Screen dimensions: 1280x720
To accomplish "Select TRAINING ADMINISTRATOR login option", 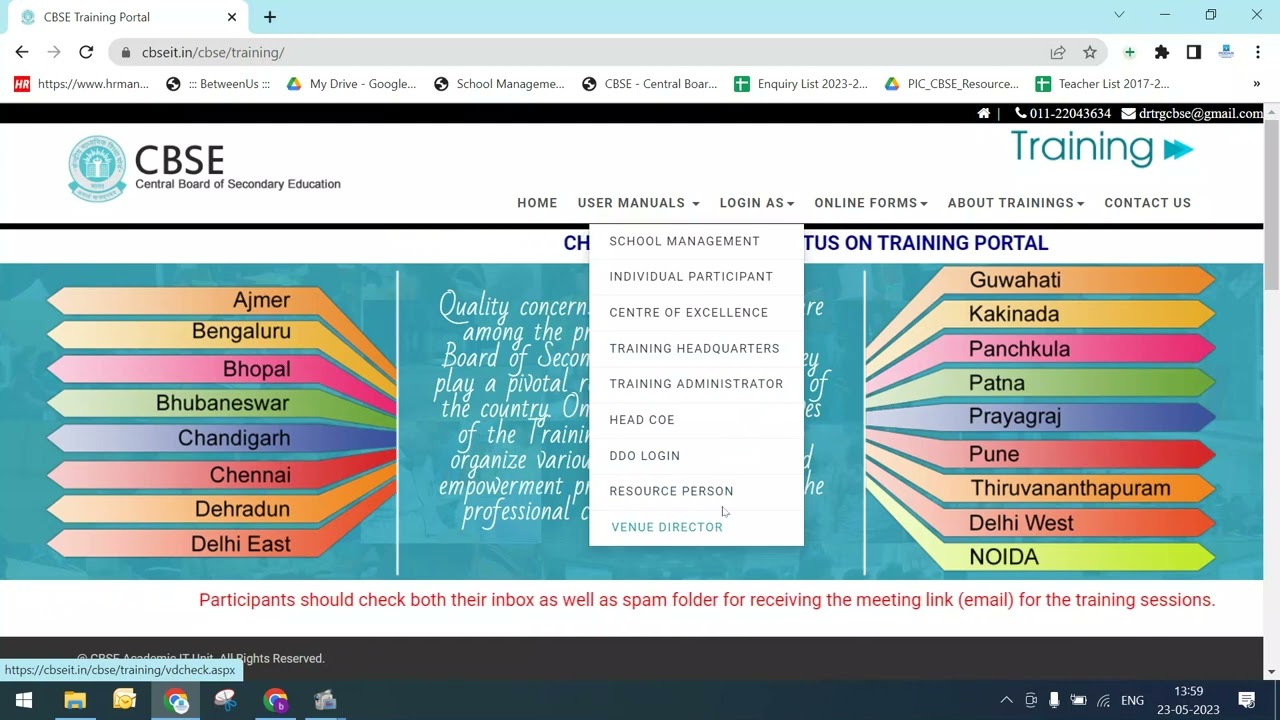I will click(696, 384).
